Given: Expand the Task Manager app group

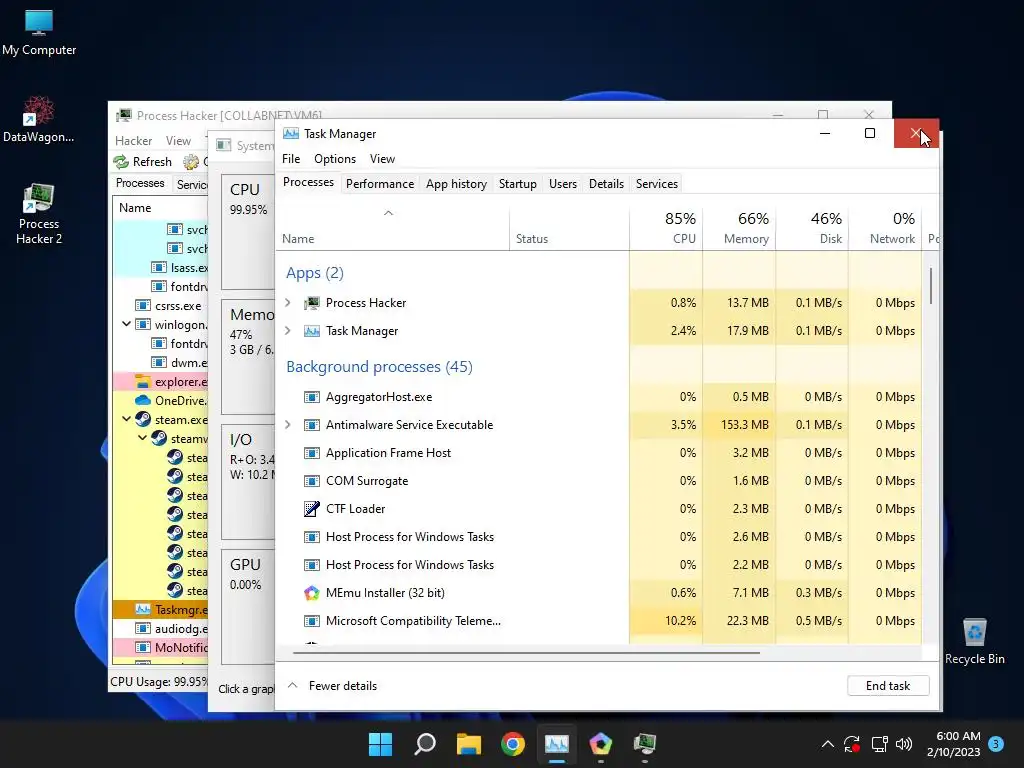Looking at the screenshot, I should (288, 331).
